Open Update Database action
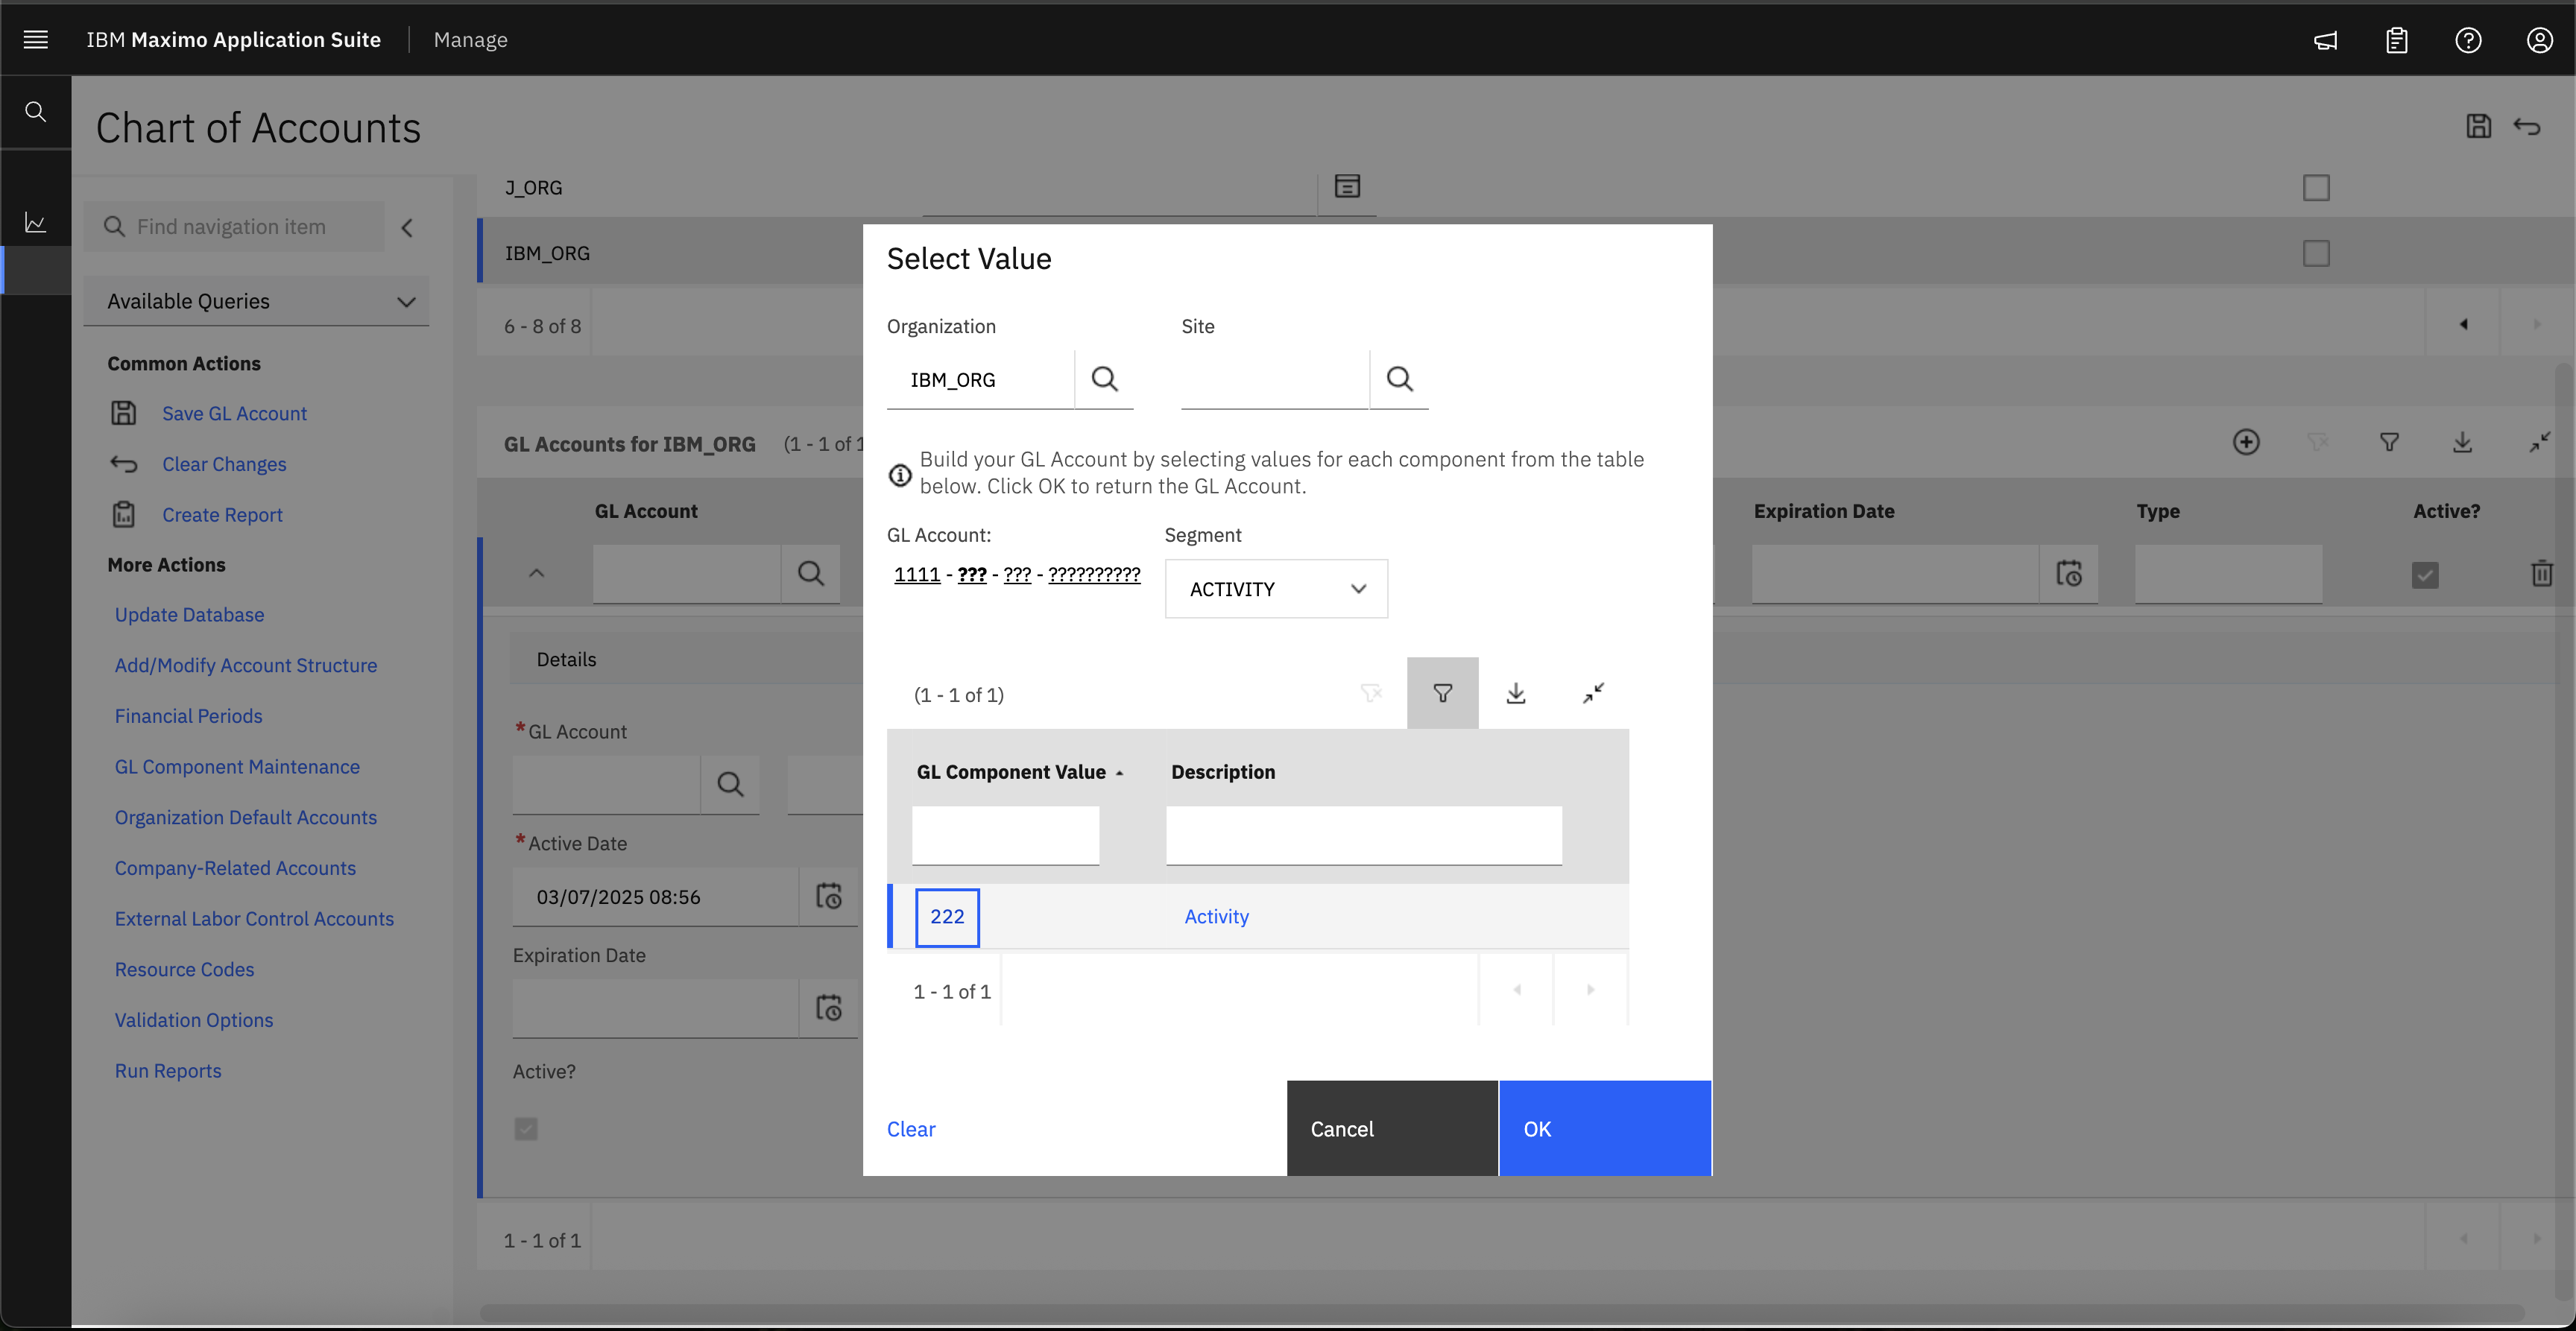2576x1331 pixels. click(x=189, y=614)
